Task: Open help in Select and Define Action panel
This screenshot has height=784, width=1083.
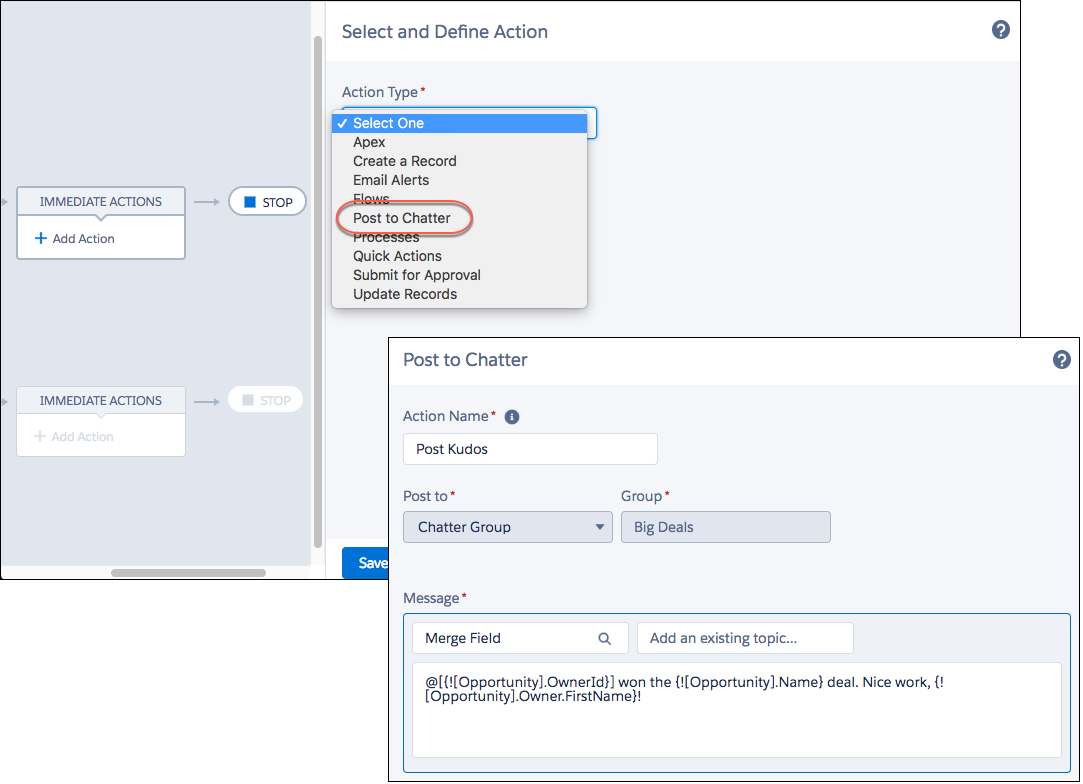Action: 1000,30
